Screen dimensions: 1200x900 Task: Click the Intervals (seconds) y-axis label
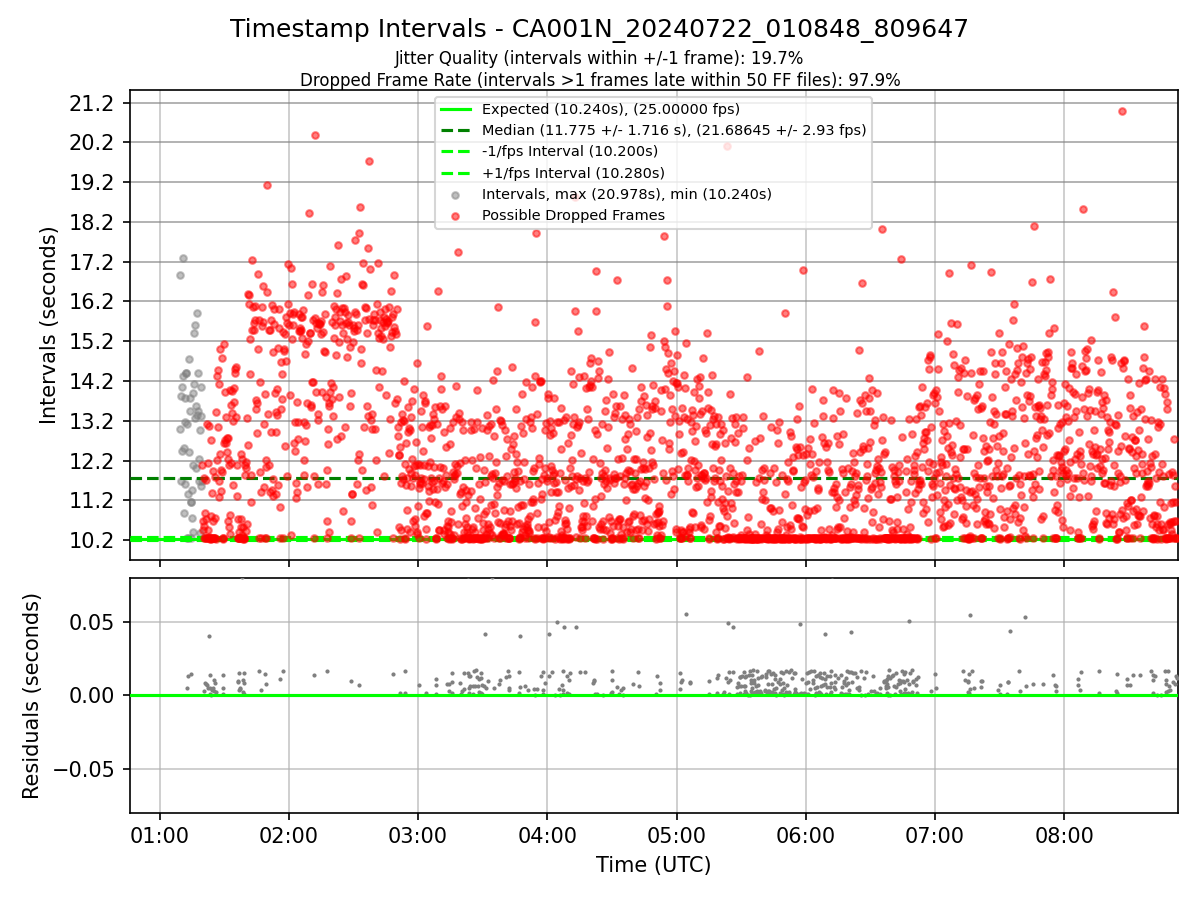pyautogui.click(x=48, y=325)
